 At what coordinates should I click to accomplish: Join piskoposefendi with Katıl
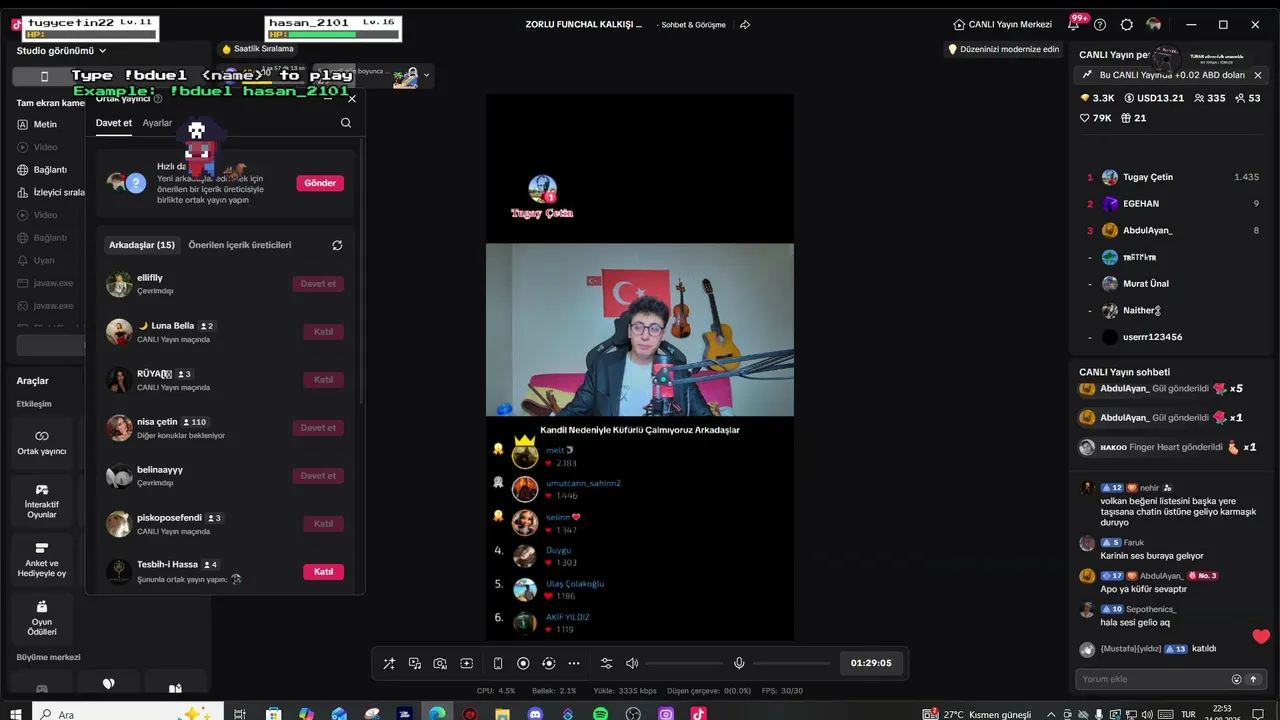tap(323, 524)
